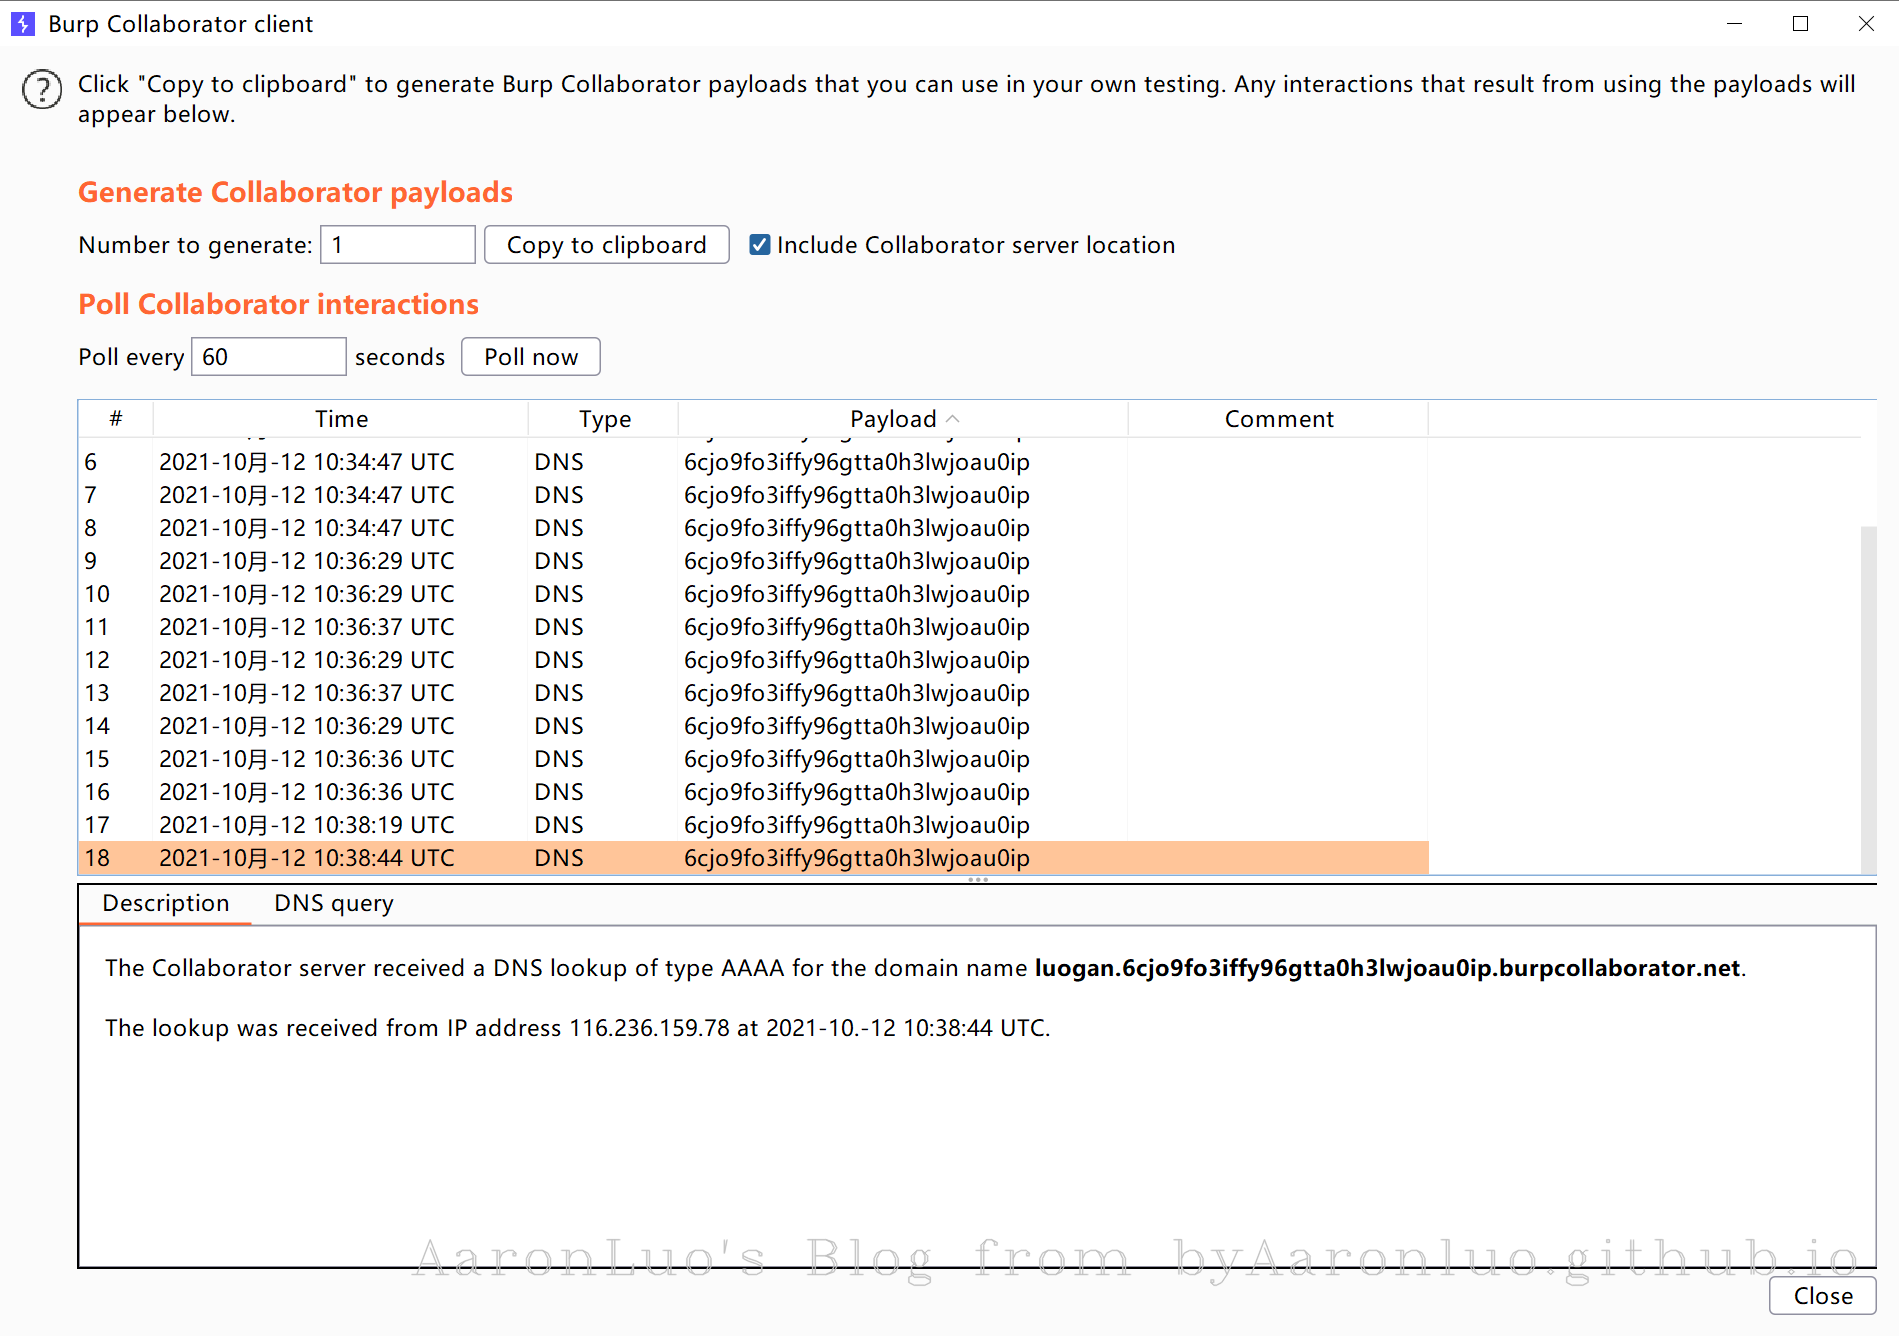The height and width of the screenshot is (1337, 1899).
Task: Switch to the DNS query tab
Action: click(x=334, y=904)
